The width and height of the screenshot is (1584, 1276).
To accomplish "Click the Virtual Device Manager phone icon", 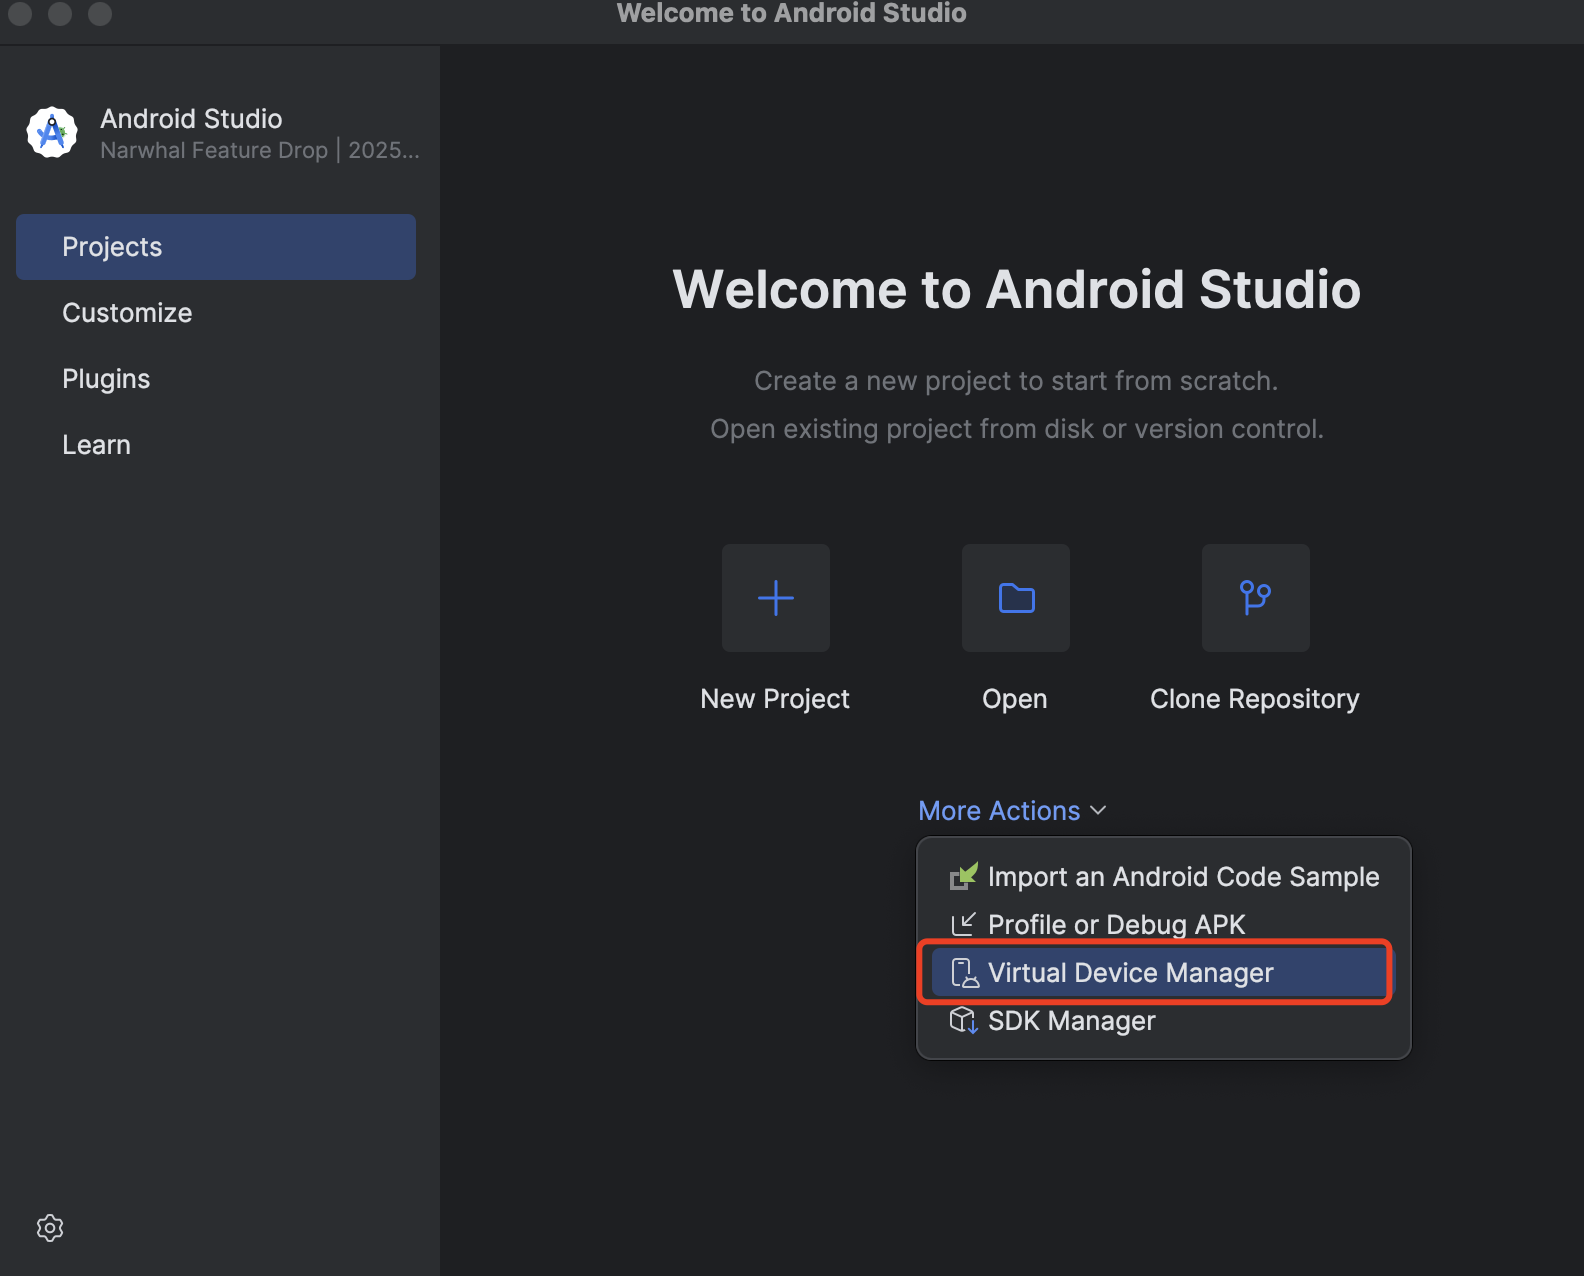I will click(x=964, y=973).
